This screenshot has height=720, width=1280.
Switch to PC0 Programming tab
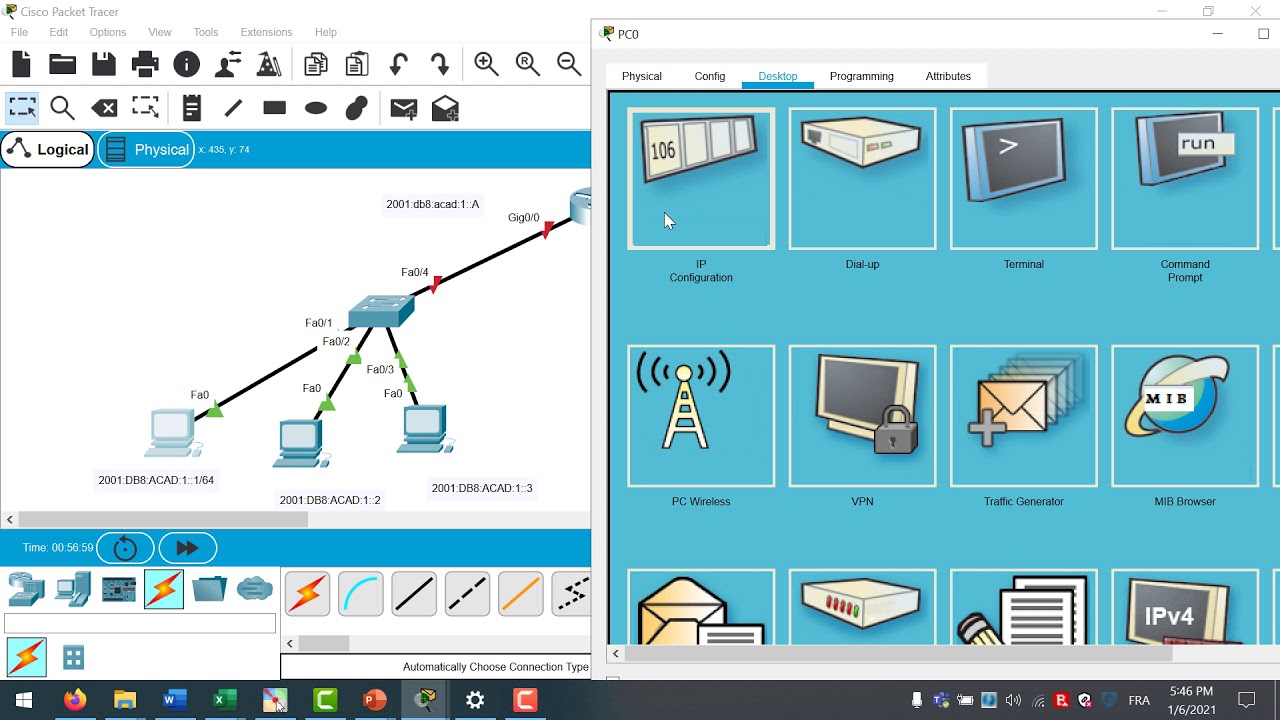862,76
